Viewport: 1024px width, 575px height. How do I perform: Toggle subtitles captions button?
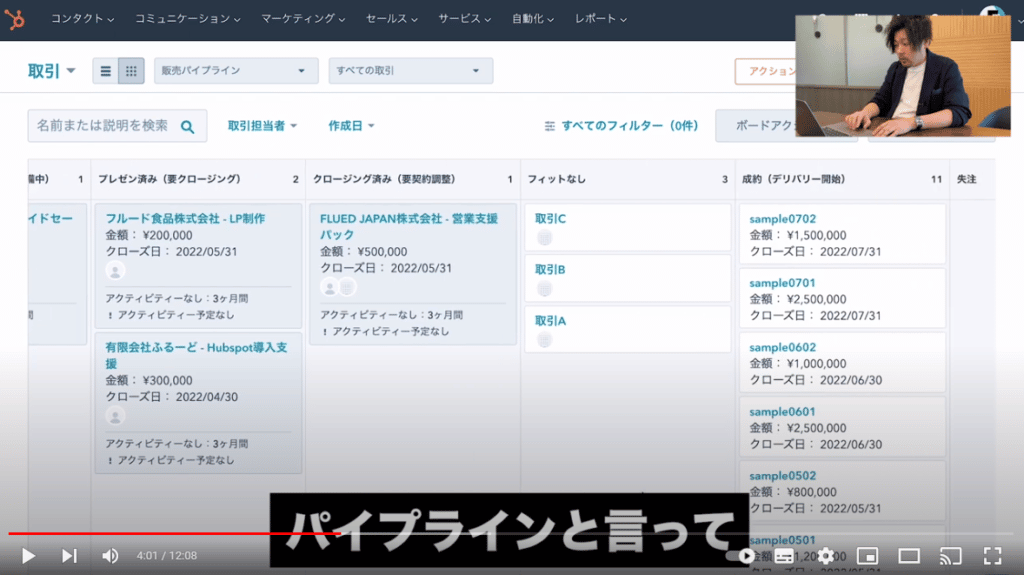[784, 556]
